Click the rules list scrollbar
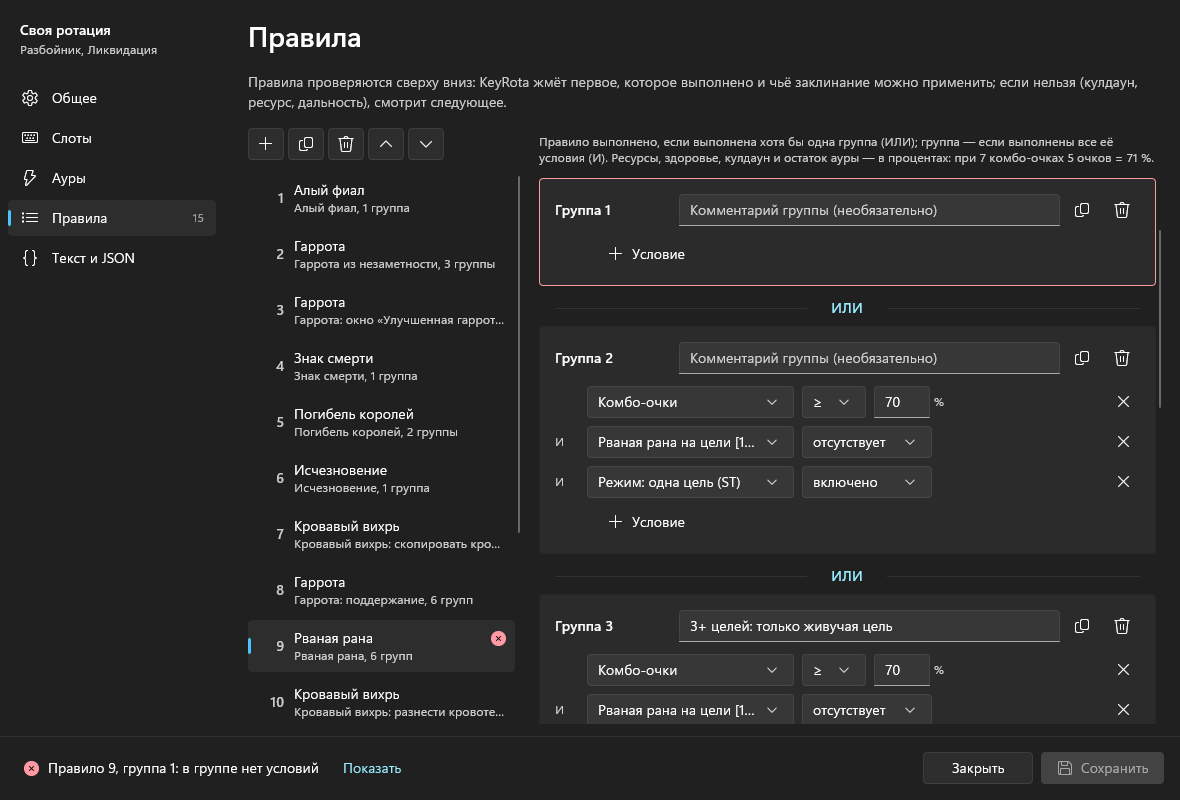The height and width of the screenshot is (800, 1180). (x=519, y=354)
